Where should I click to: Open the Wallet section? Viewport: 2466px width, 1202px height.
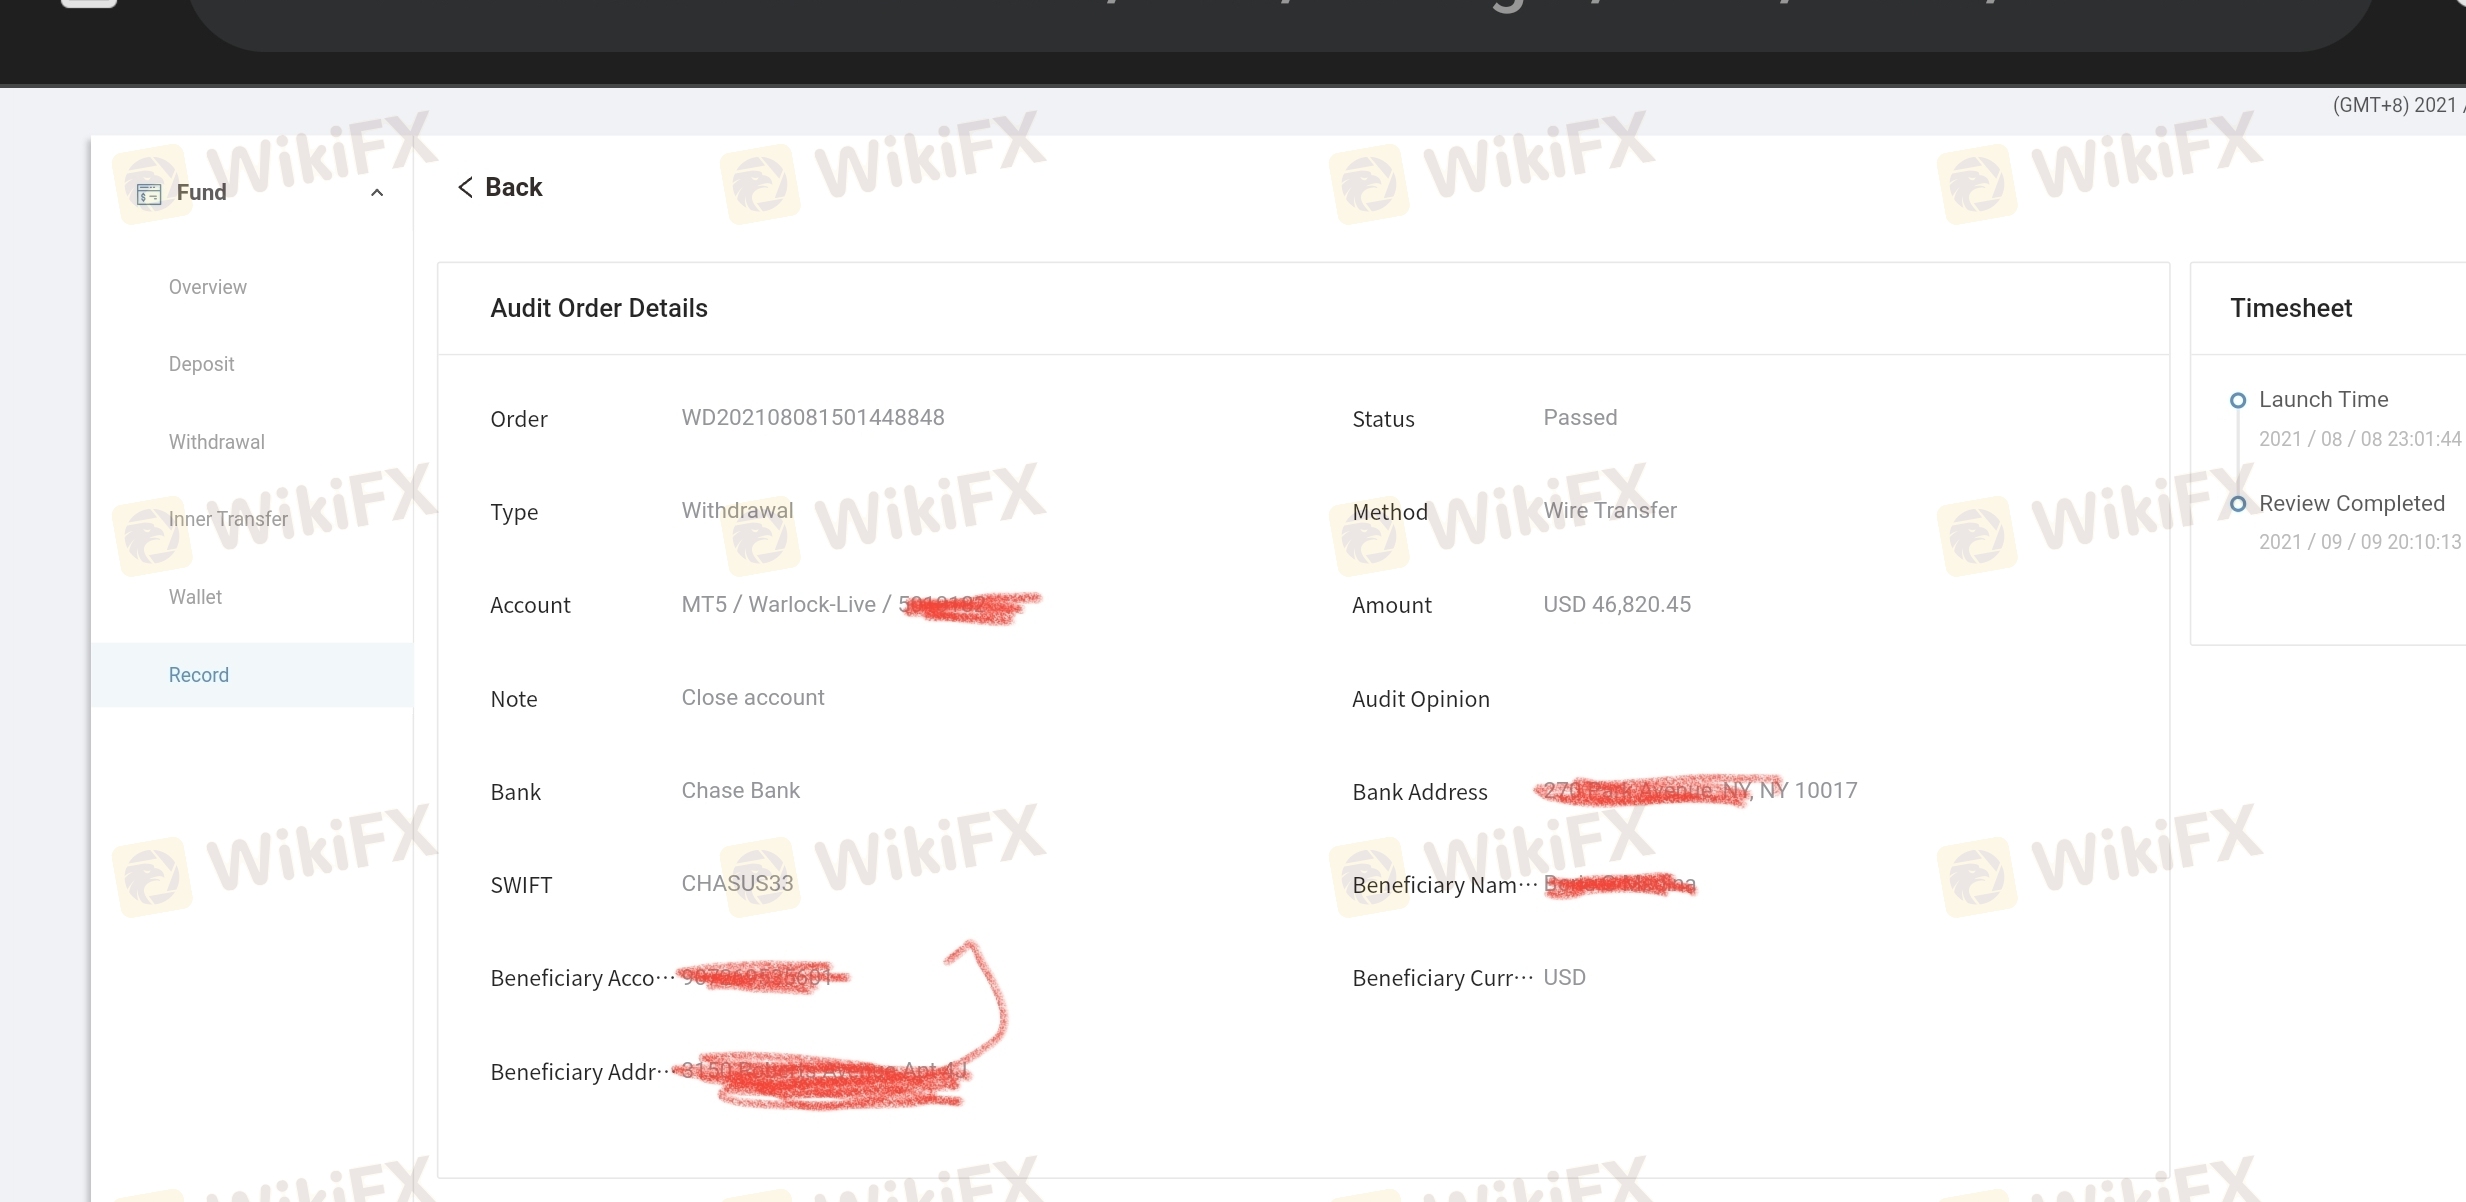pyautogui.click(x=195, y=597)
